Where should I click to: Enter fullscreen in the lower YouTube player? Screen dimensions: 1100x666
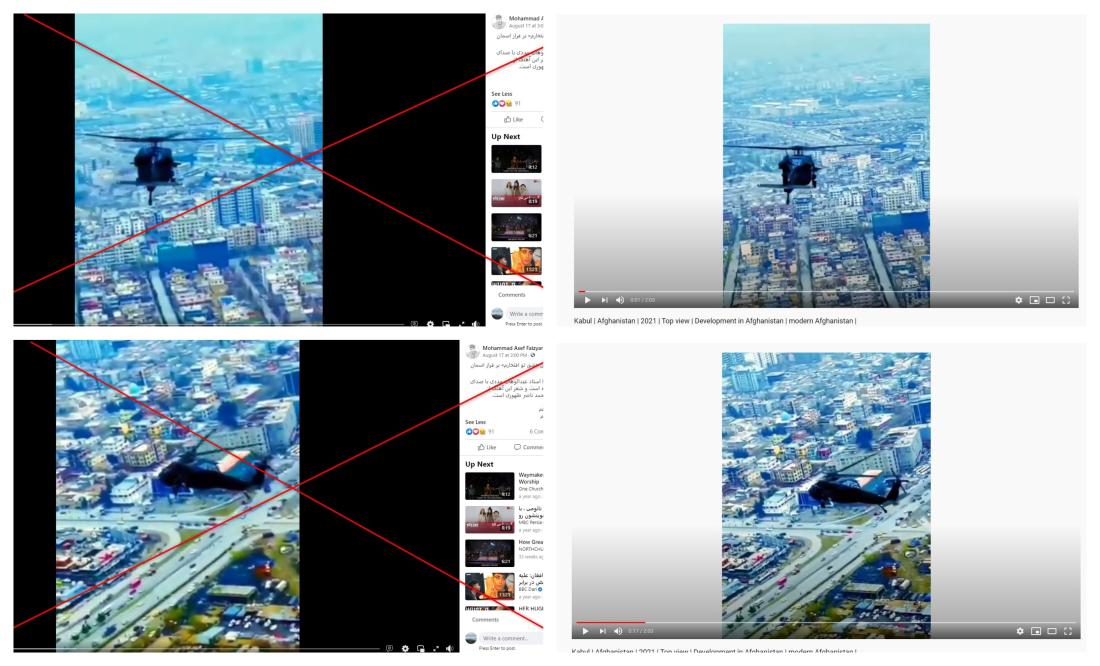[x=1068, y=631]
